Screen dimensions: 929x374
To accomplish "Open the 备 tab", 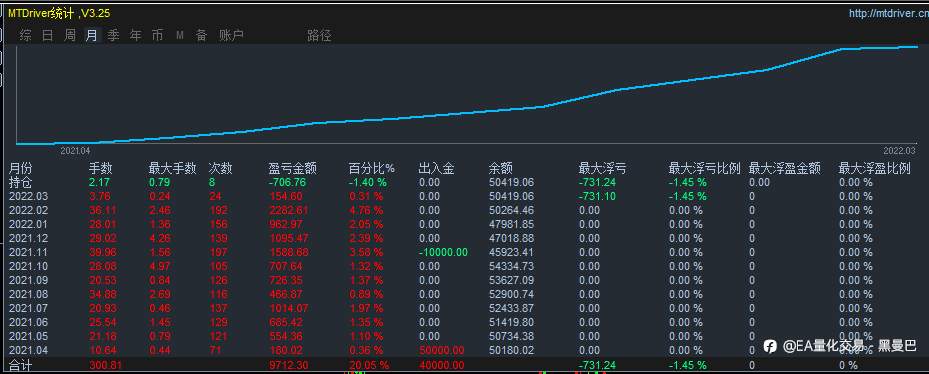I will coord(201,36).
